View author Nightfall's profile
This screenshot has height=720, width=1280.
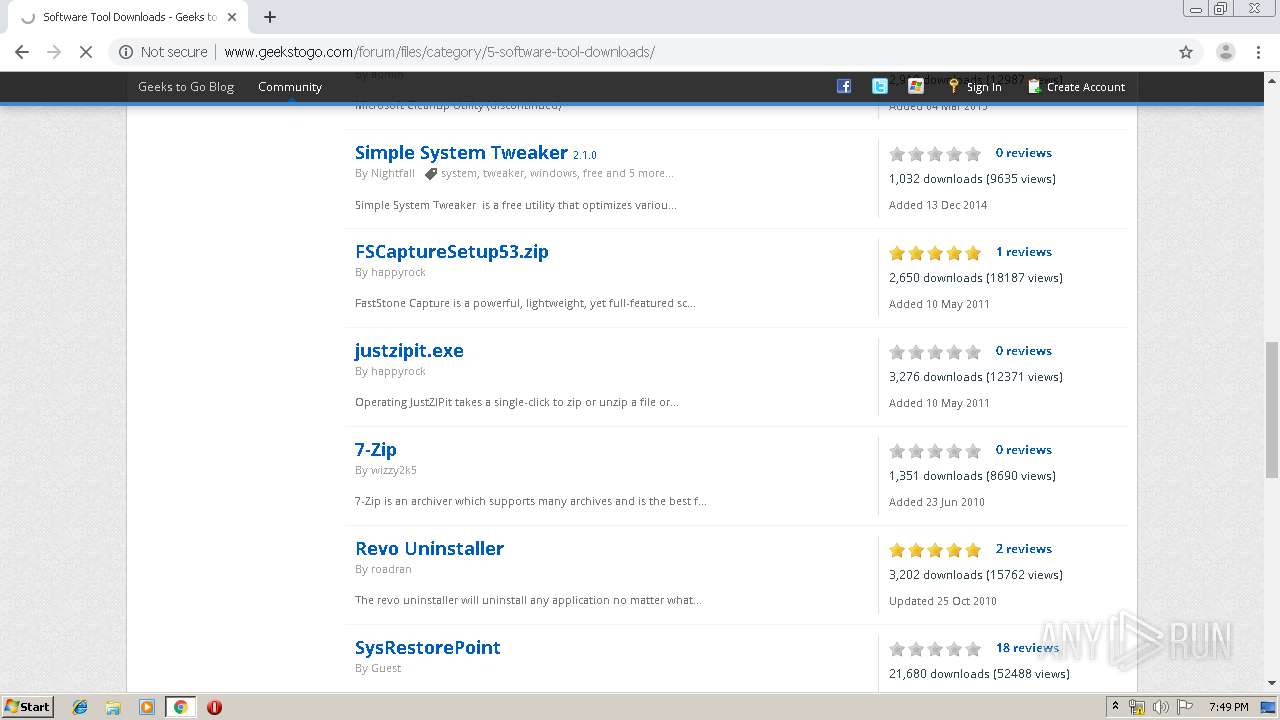click(x=393, y=173)
